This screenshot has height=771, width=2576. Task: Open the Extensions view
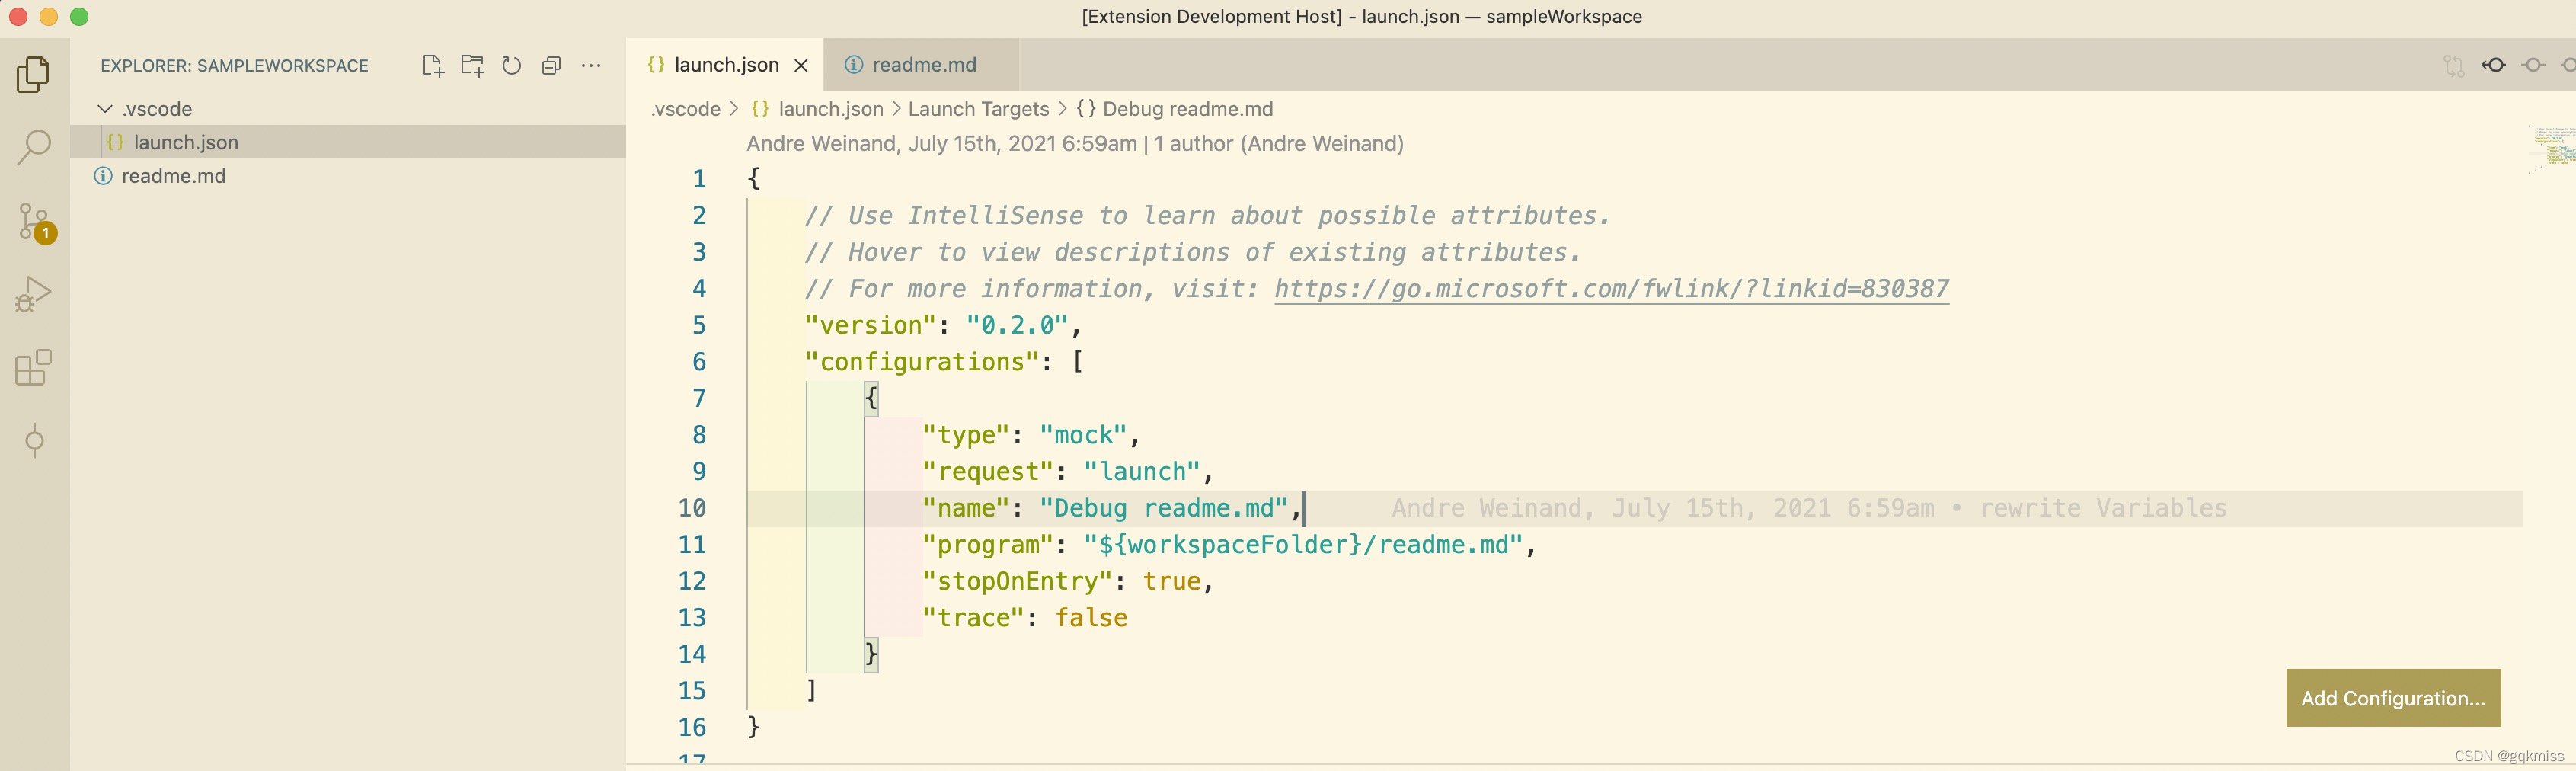[34, 367]
